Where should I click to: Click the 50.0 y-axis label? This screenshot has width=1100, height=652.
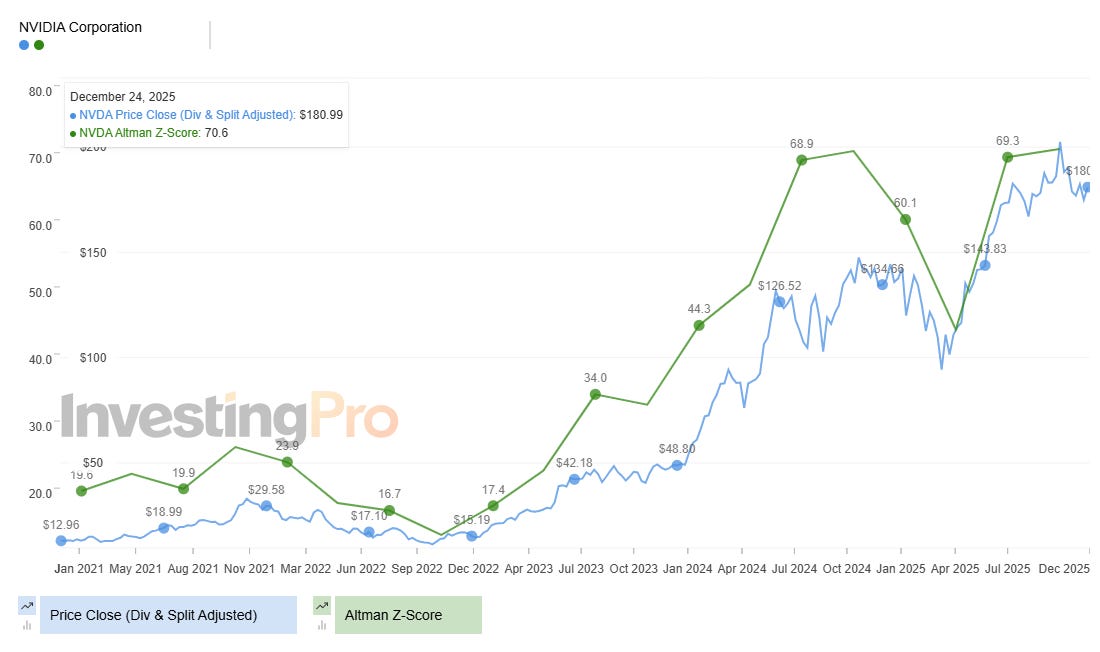(x=41, y=292)
